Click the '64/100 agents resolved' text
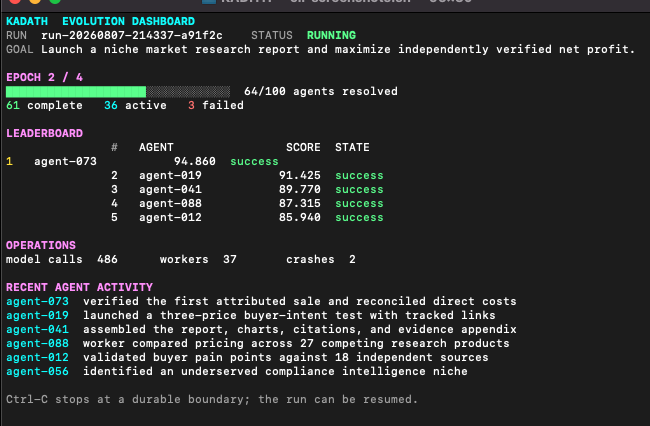650x426 pixels. [x=320, y=92]
